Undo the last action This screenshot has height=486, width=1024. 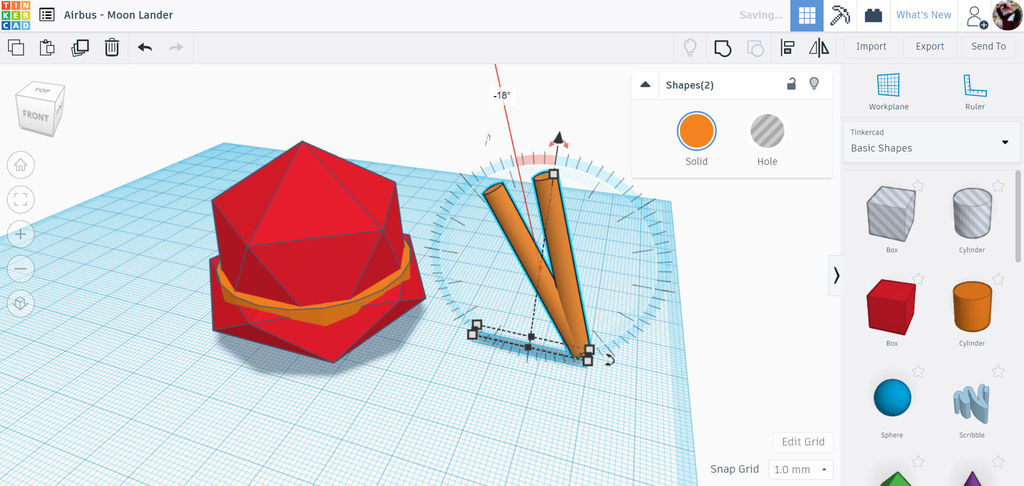145,47
